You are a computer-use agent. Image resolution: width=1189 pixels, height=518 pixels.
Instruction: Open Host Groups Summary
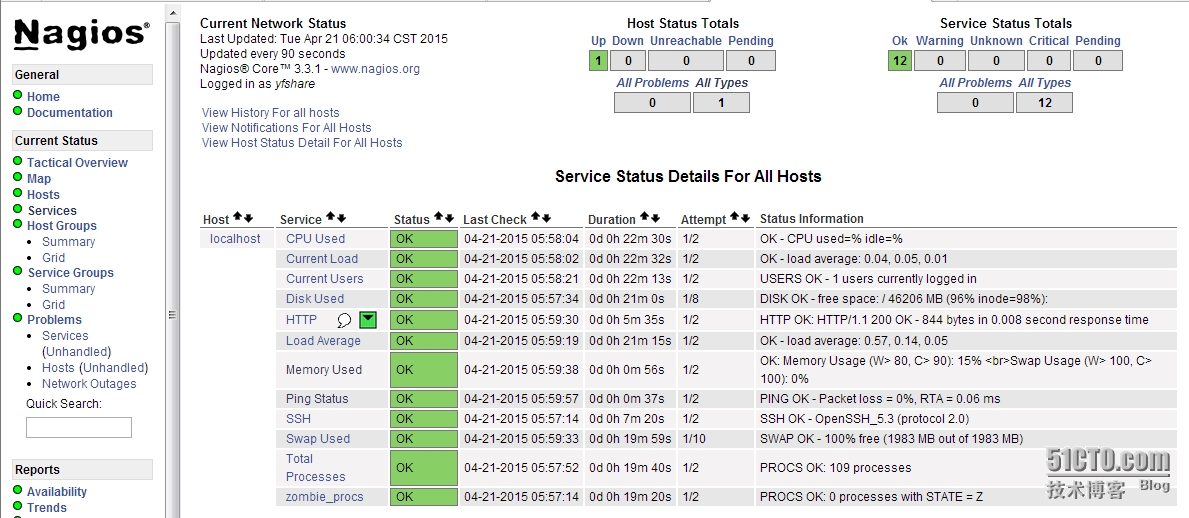pyautogui.click(x=68, y=242)
